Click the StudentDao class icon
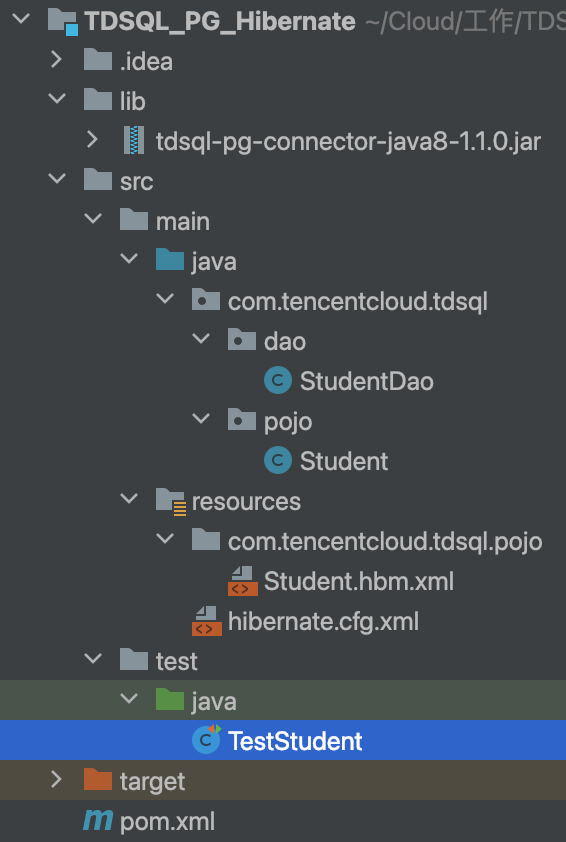This screenshot has height=842, width=566. [x=278, y=381]
